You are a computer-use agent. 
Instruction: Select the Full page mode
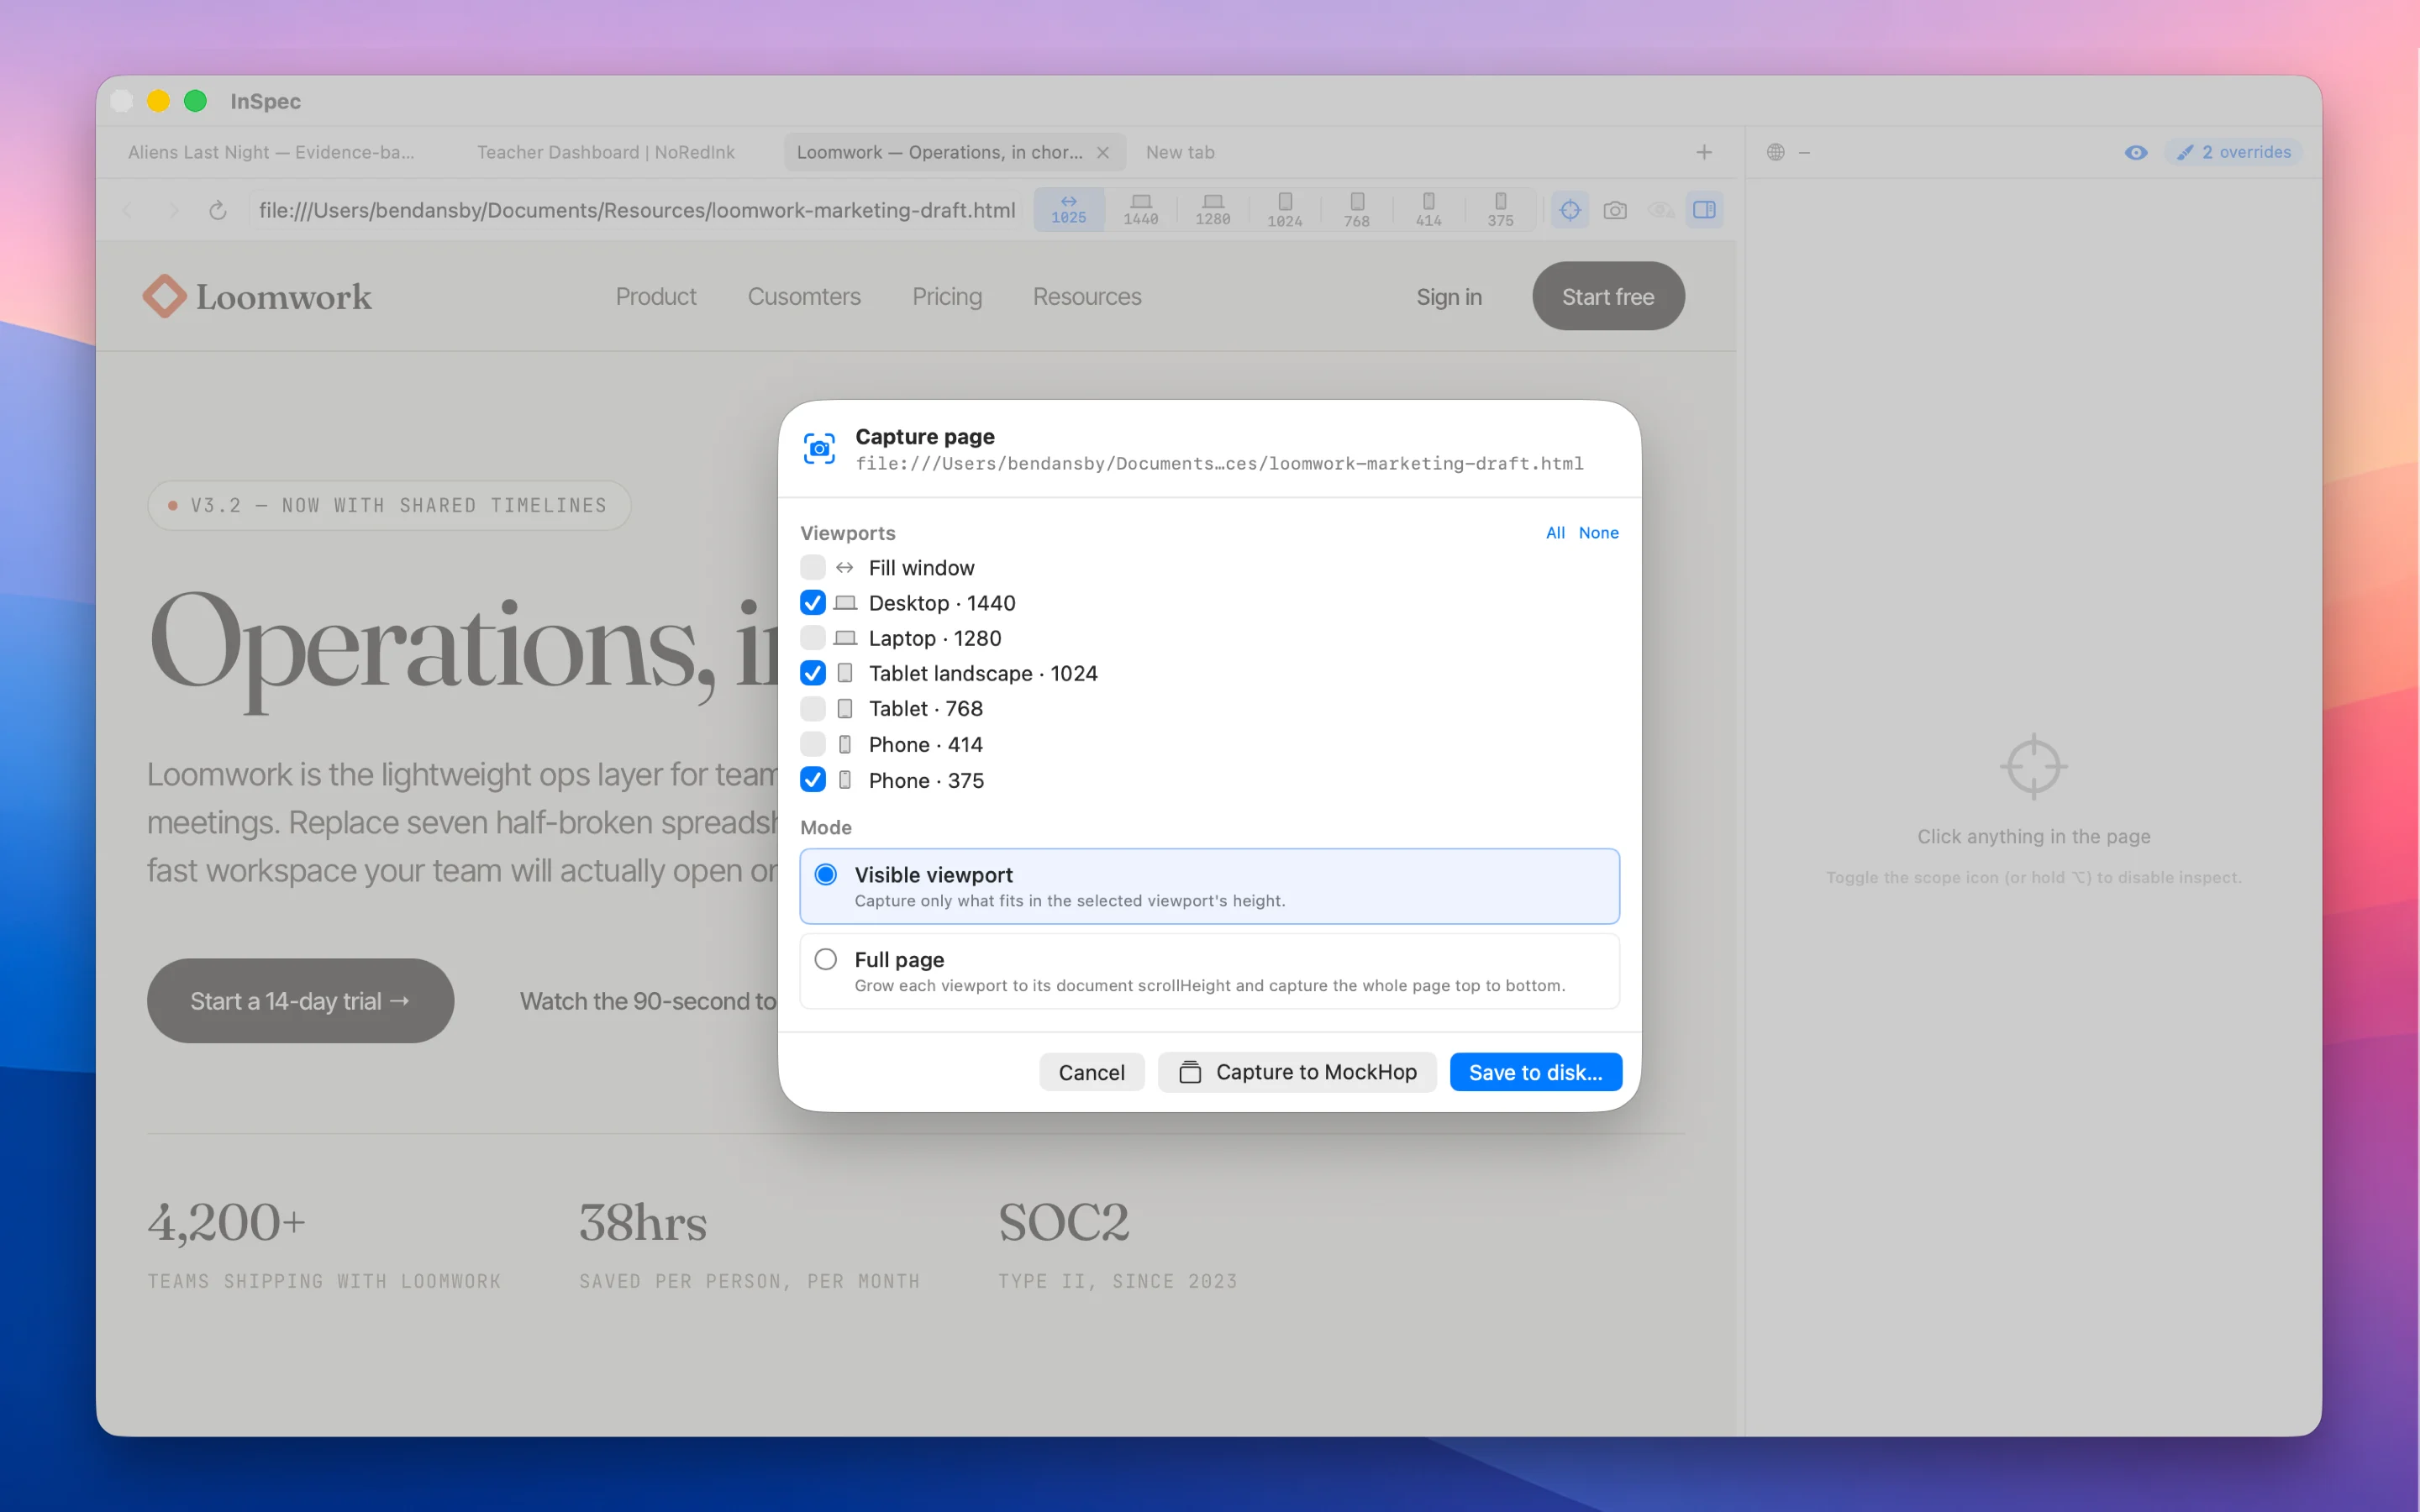(1209, 971)
